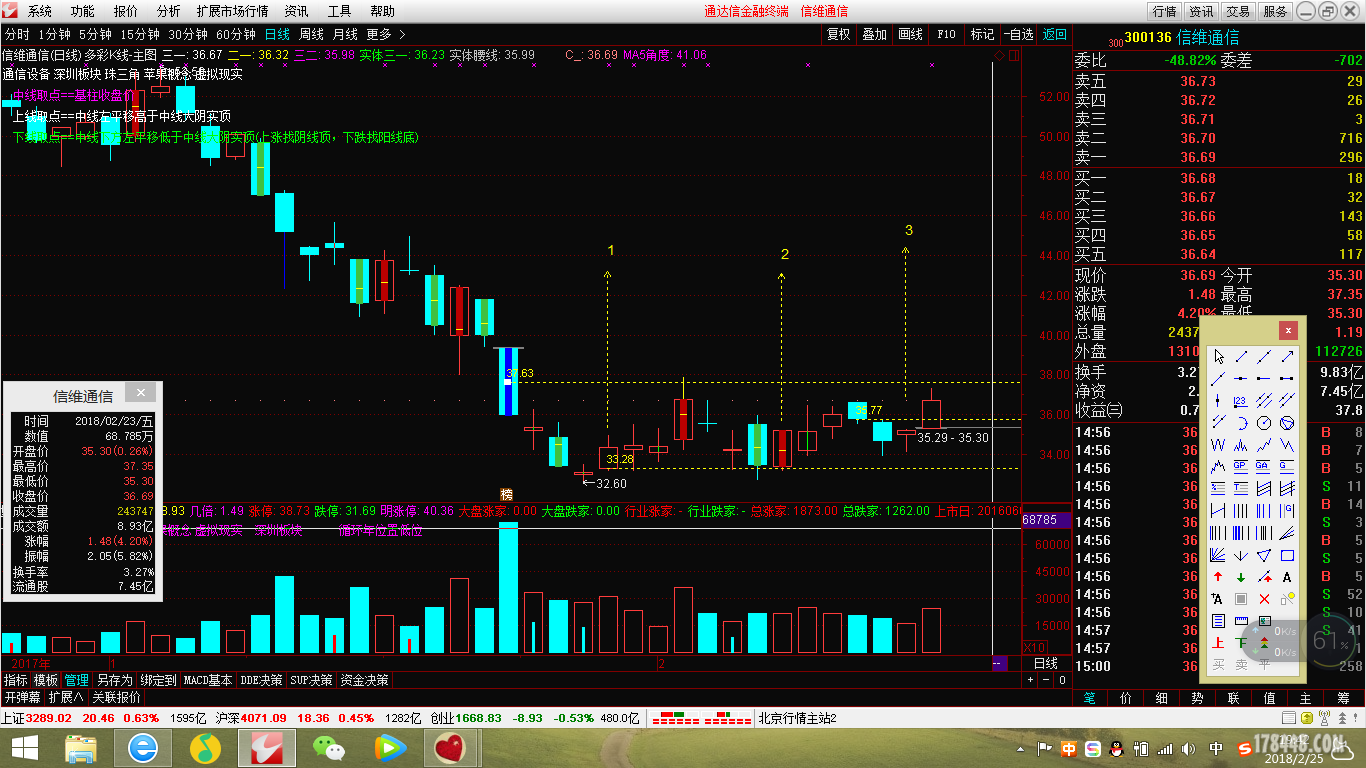Open the 系统 menu

(40, 11)
